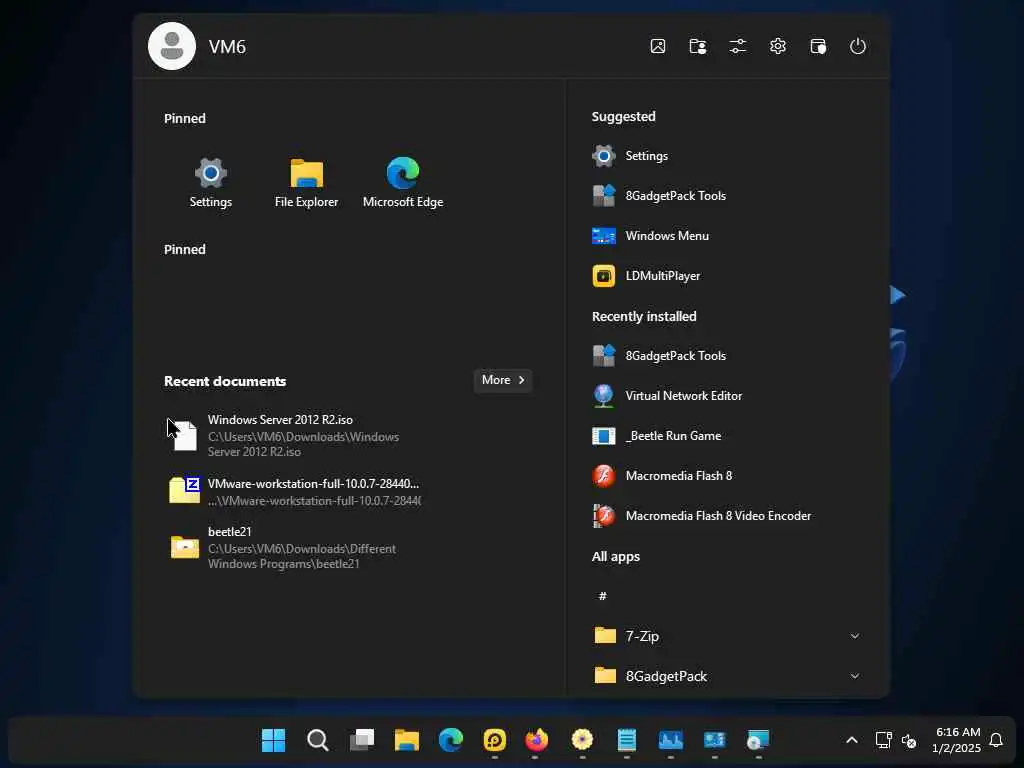
Task: Open pinned Settings app
Action: pyautogui.click(x=210, y=183)
